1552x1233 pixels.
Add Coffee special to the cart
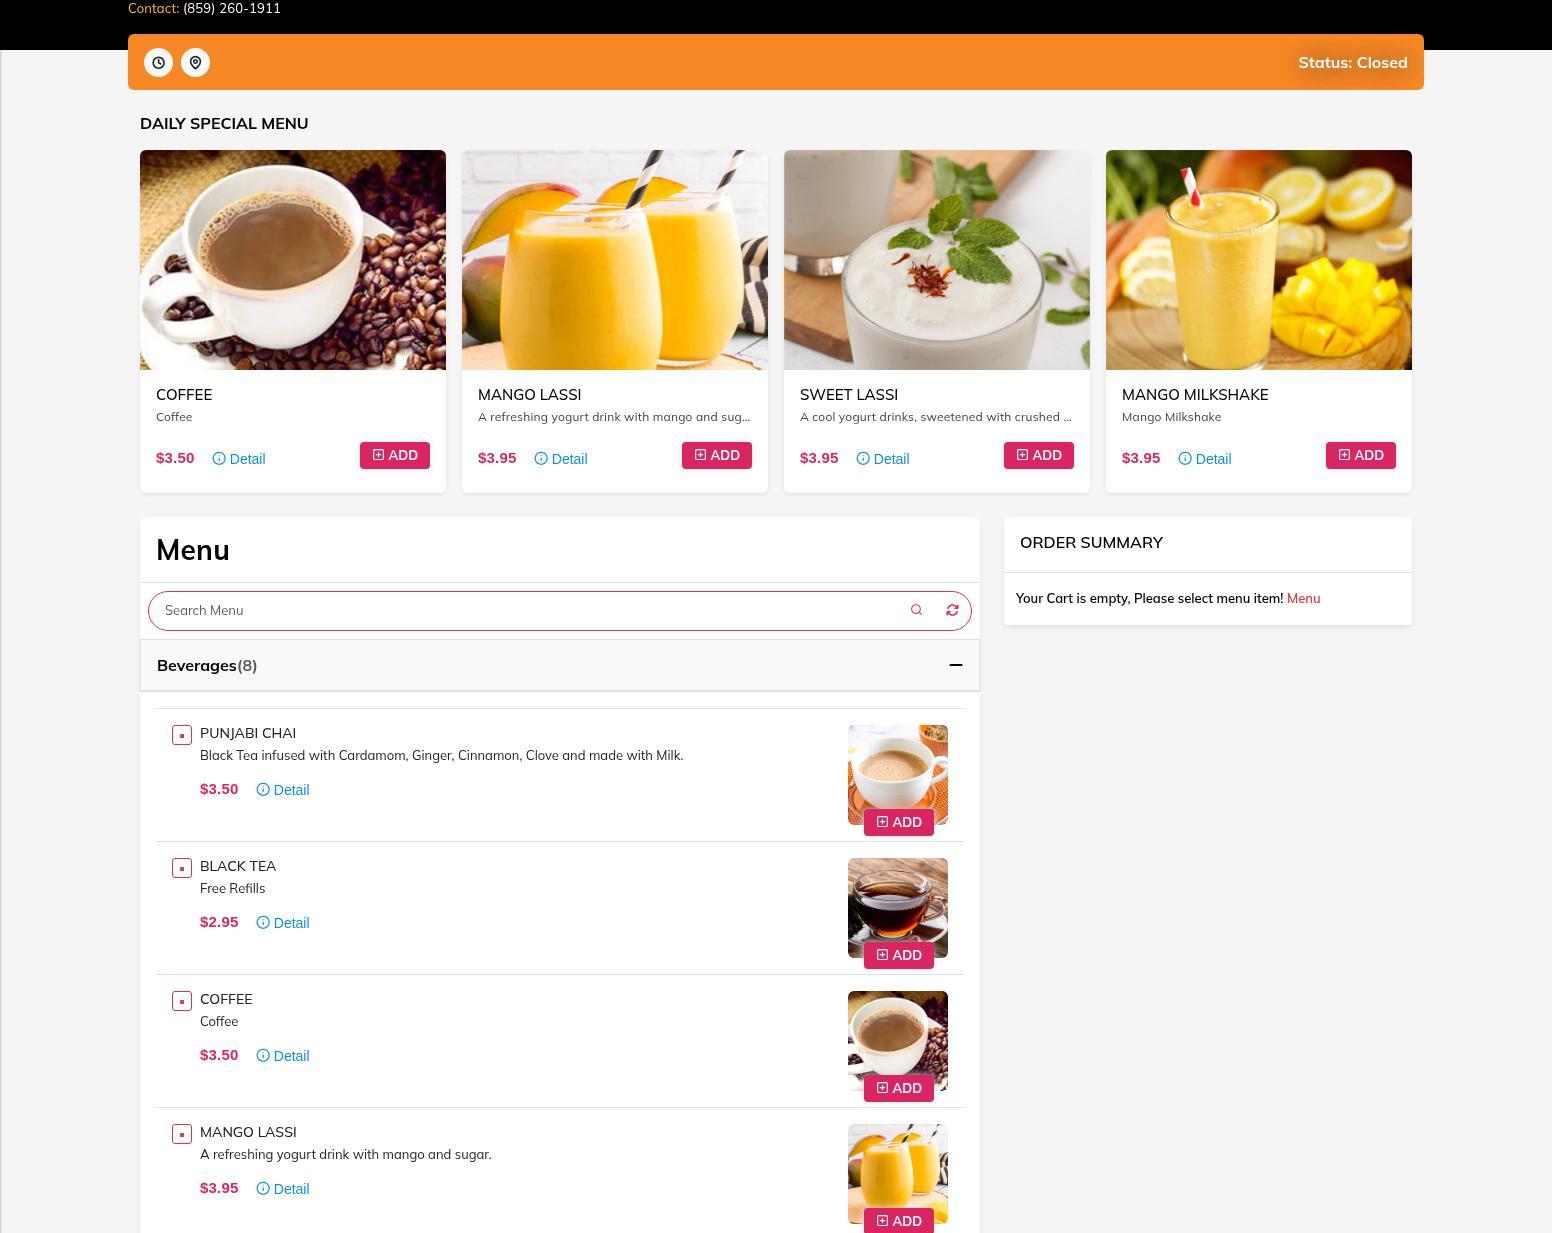tap(395, 455)
